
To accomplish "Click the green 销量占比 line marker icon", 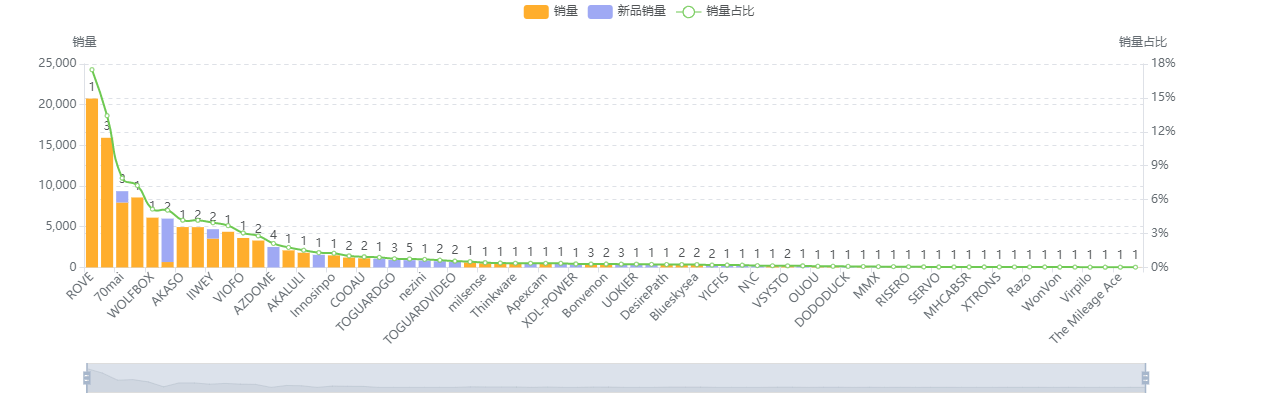I will [x=687, y=11].
